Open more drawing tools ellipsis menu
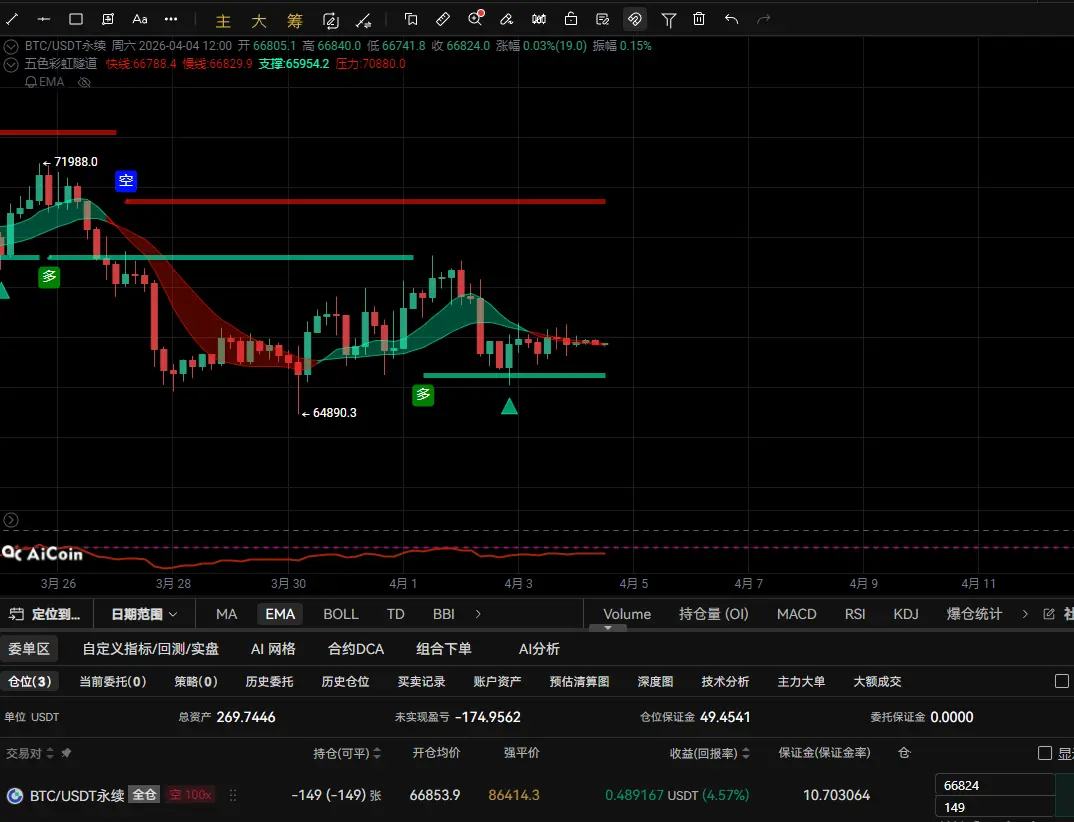This screenshot has width=1074, height=822. tap(171, 19)
